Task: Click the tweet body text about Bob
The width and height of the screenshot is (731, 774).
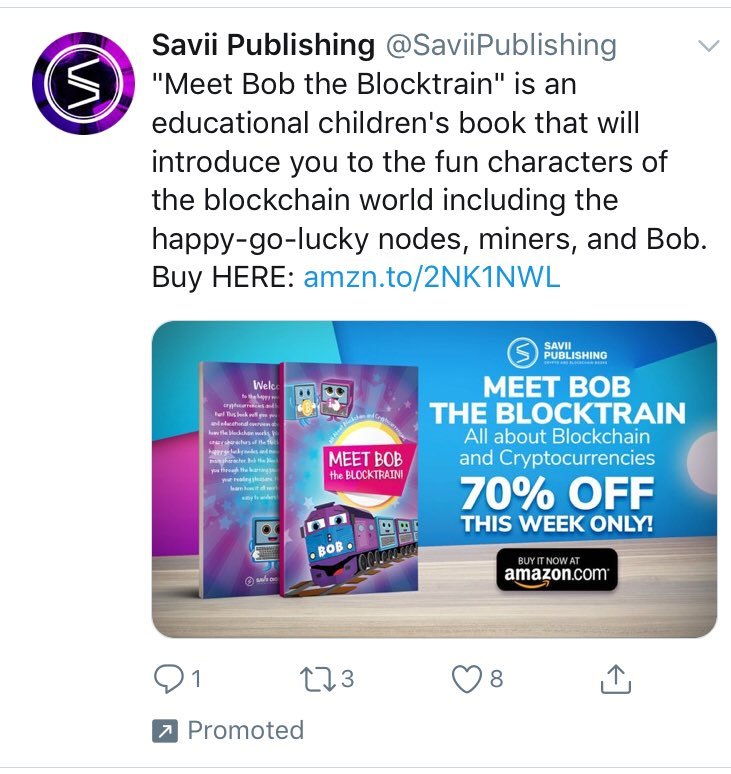Action: [x=429, y=180]
